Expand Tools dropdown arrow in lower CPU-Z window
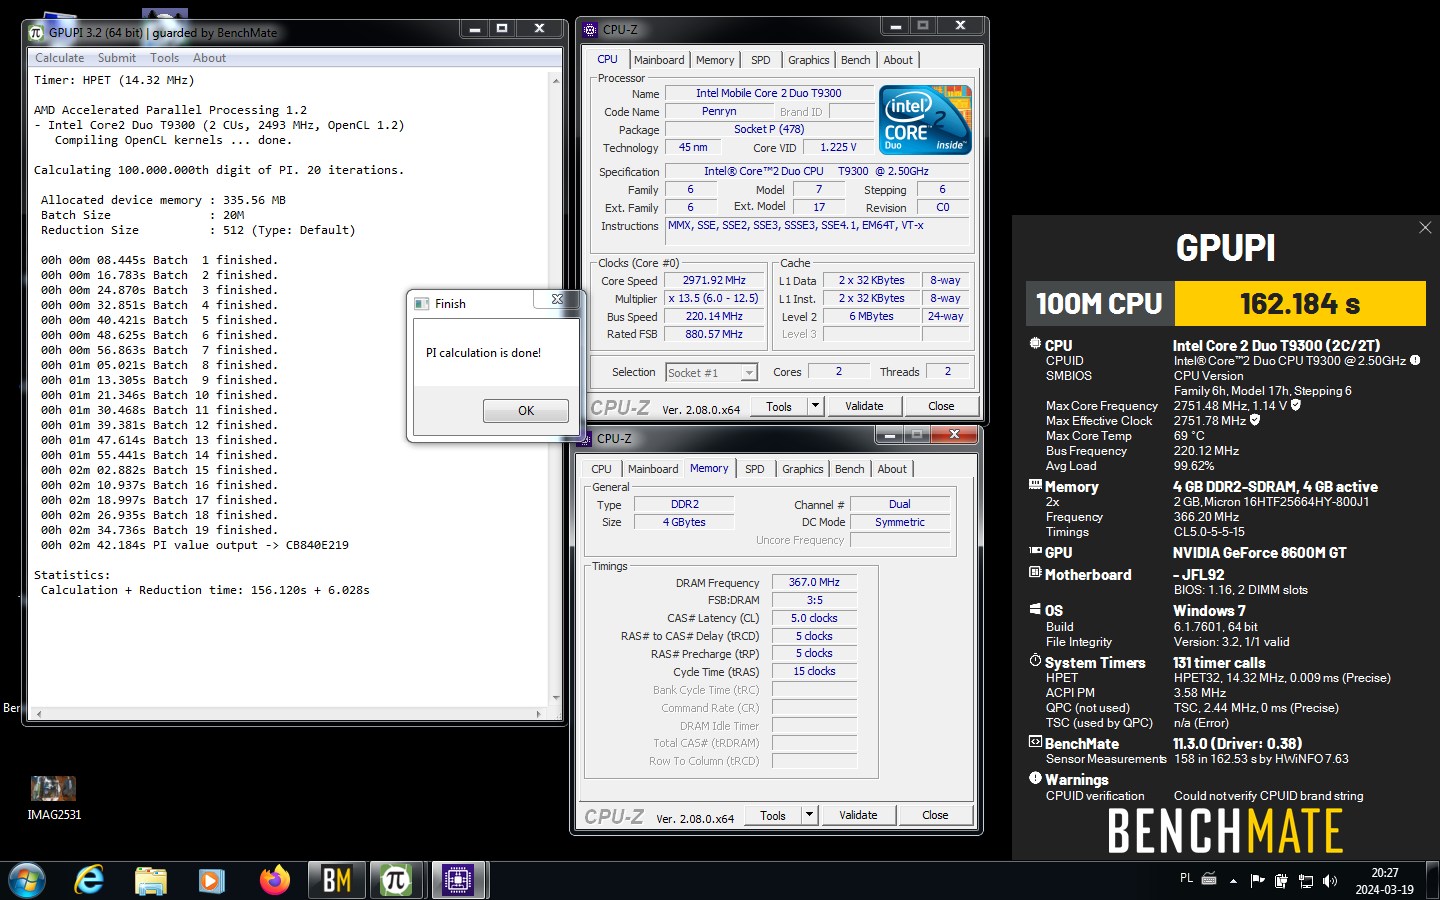The width and height of the screenshot is (1440, 900). click(x=809, y=815)
